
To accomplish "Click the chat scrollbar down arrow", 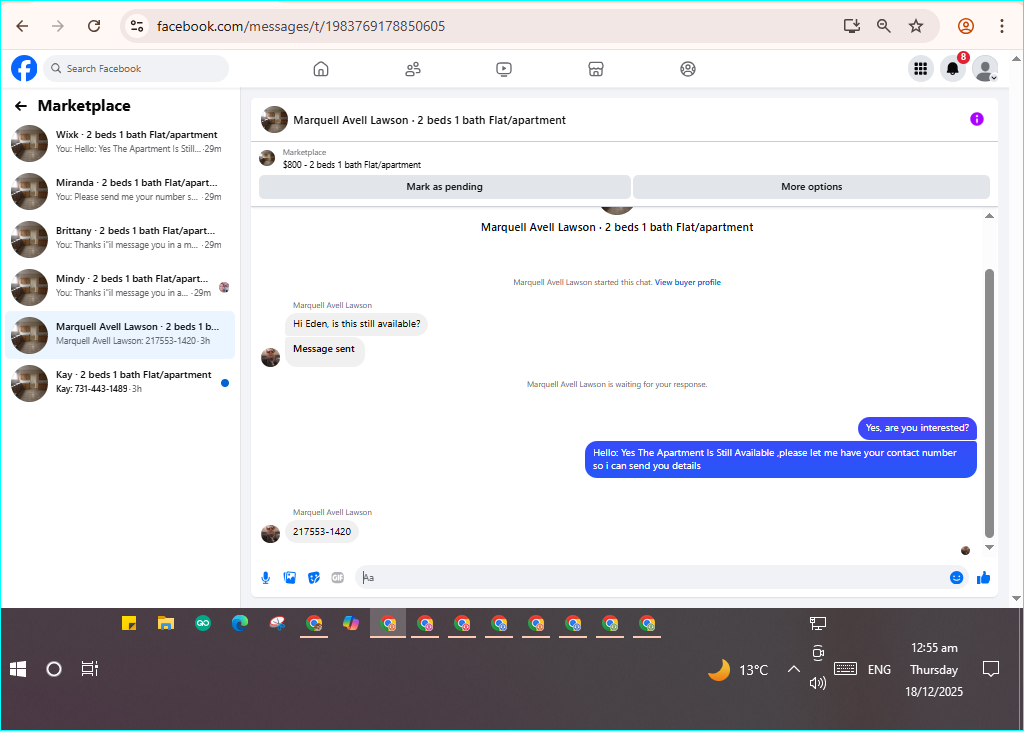I will tap(989, 547).
